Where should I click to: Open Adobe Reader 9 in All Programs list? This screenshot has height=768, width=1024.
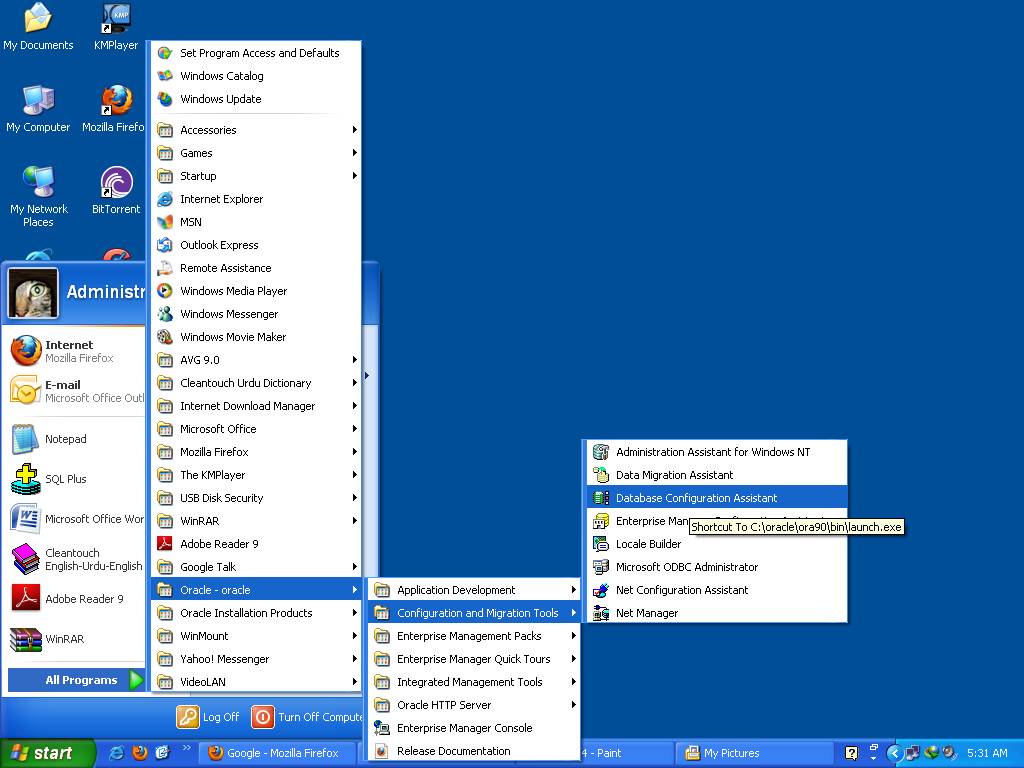point(256,544)
